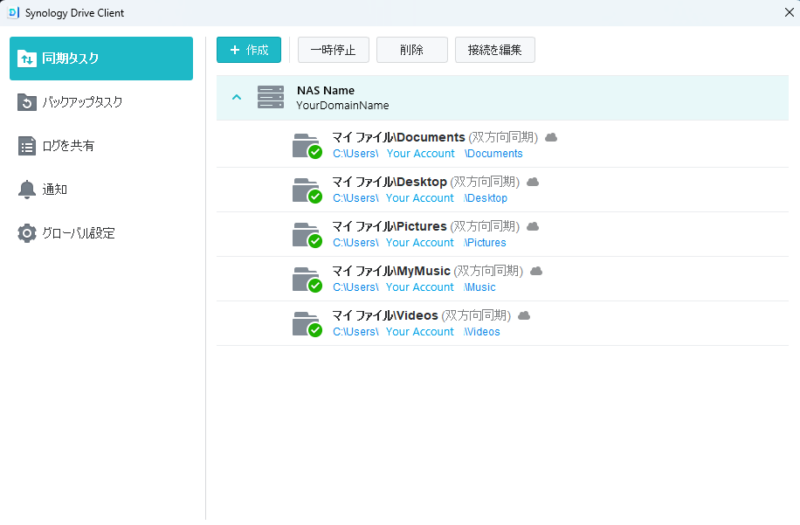Click the 接続を編集 button
The height and width of the screenshot is (525, 800).
(x=494, y=50)
